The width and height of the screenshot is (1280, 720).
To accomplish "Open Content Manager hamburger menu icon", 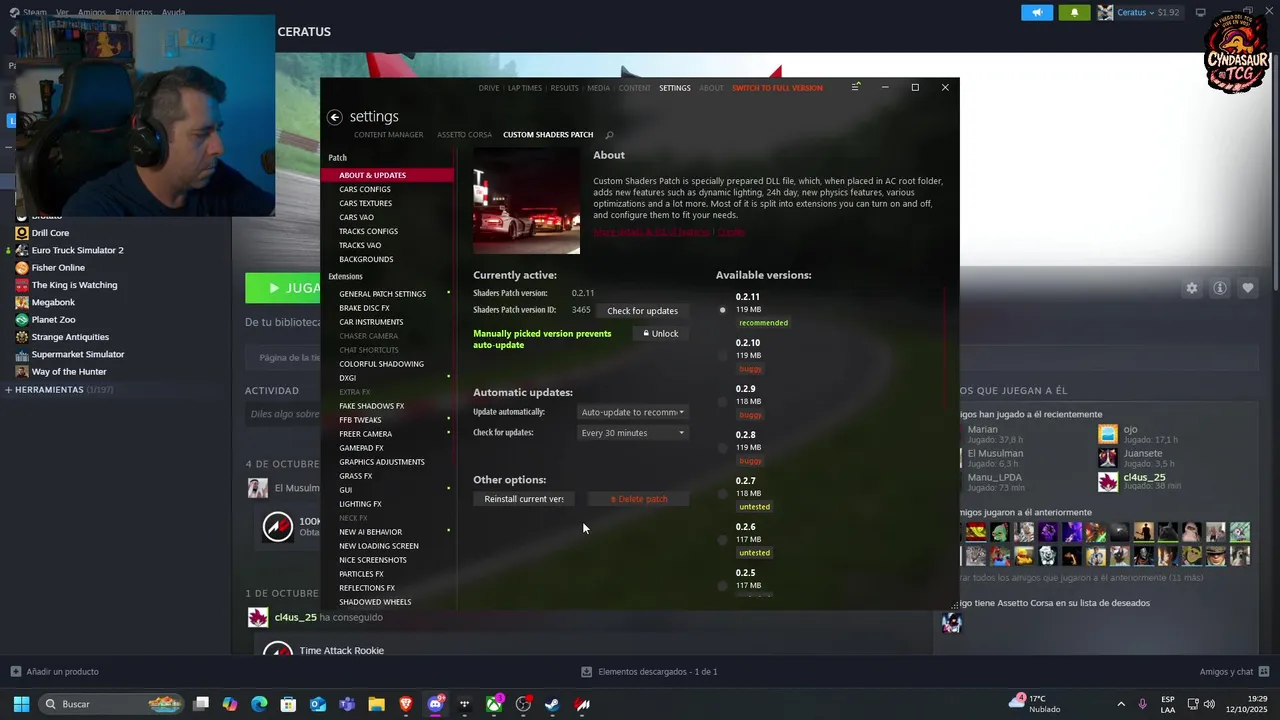I will click(855, 87).
